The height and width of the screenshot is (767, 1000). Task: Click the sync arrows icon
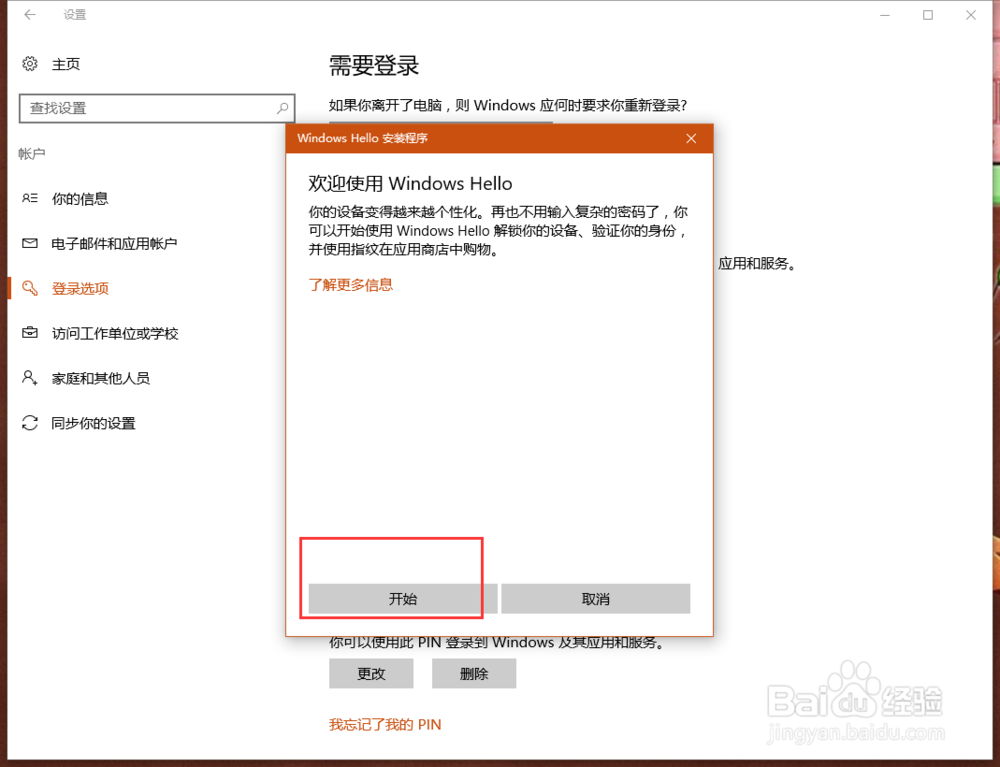(30, 423)
